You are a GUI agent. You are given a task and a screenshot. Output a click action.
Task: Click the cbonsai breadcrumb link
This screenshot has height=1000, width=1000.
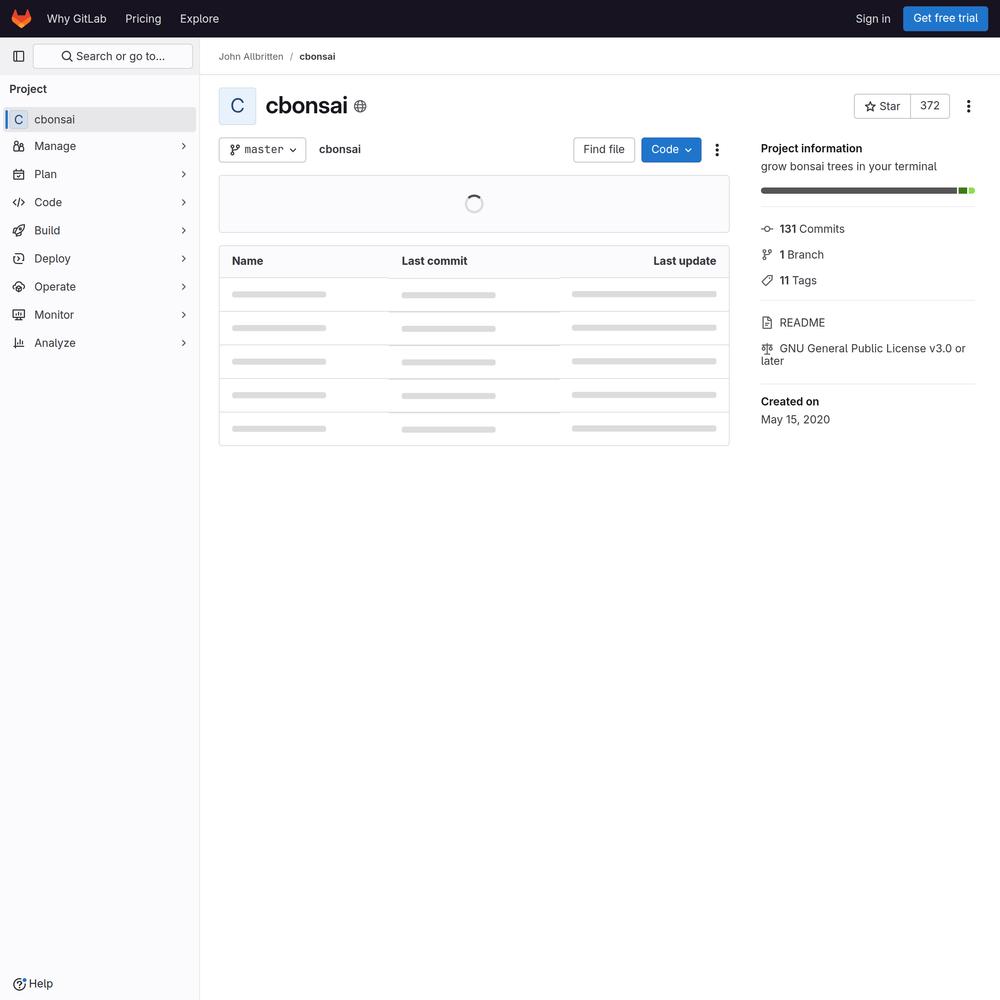click(317, 56)
